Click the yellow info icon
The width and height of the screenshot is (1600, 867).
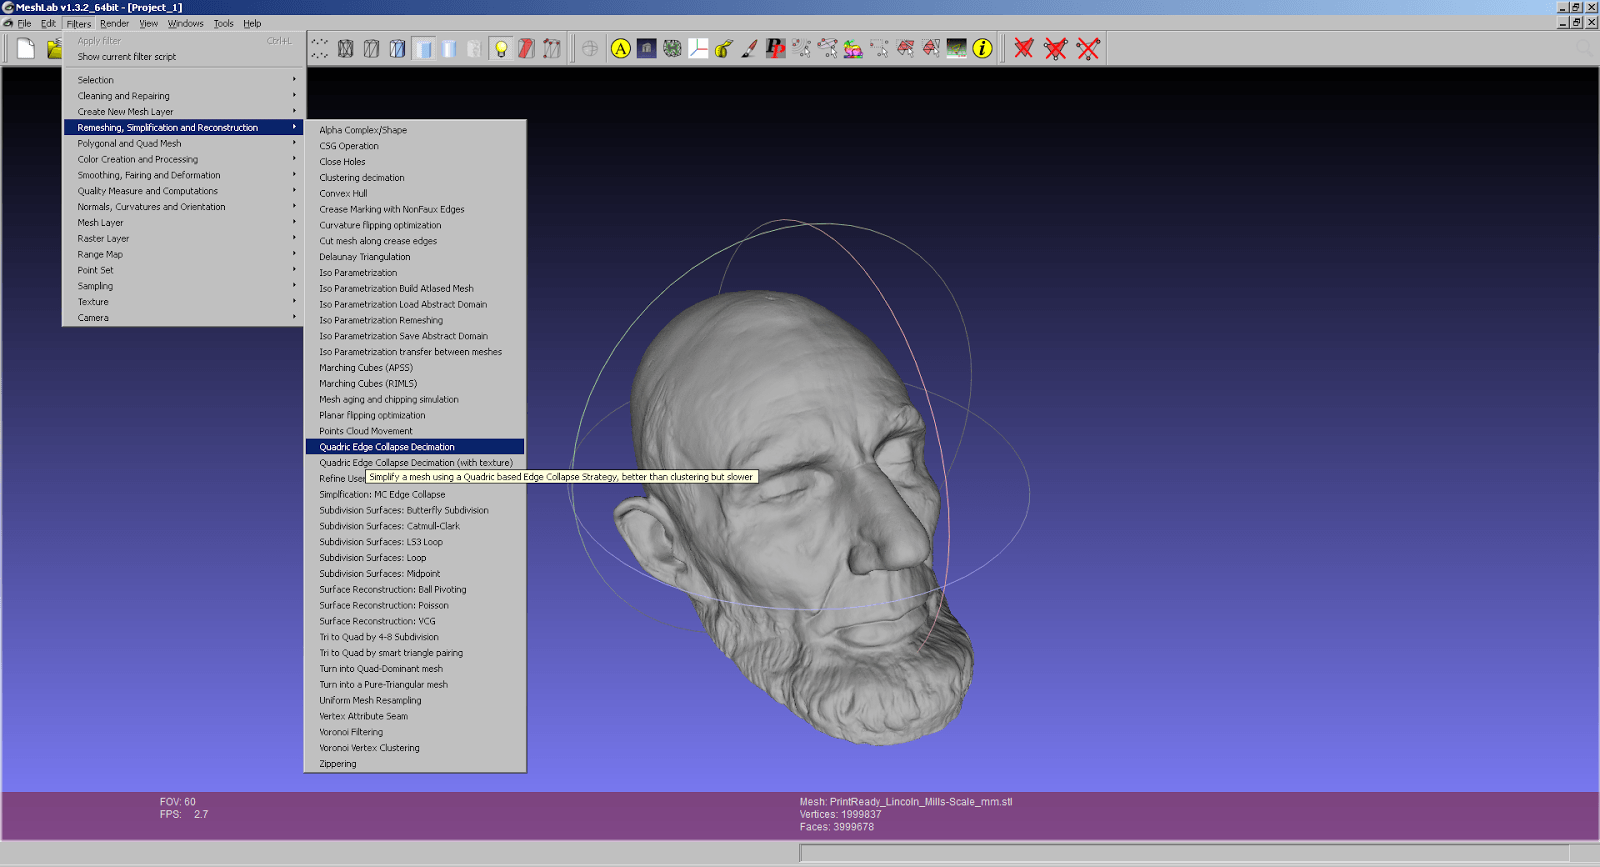(983, 48)
